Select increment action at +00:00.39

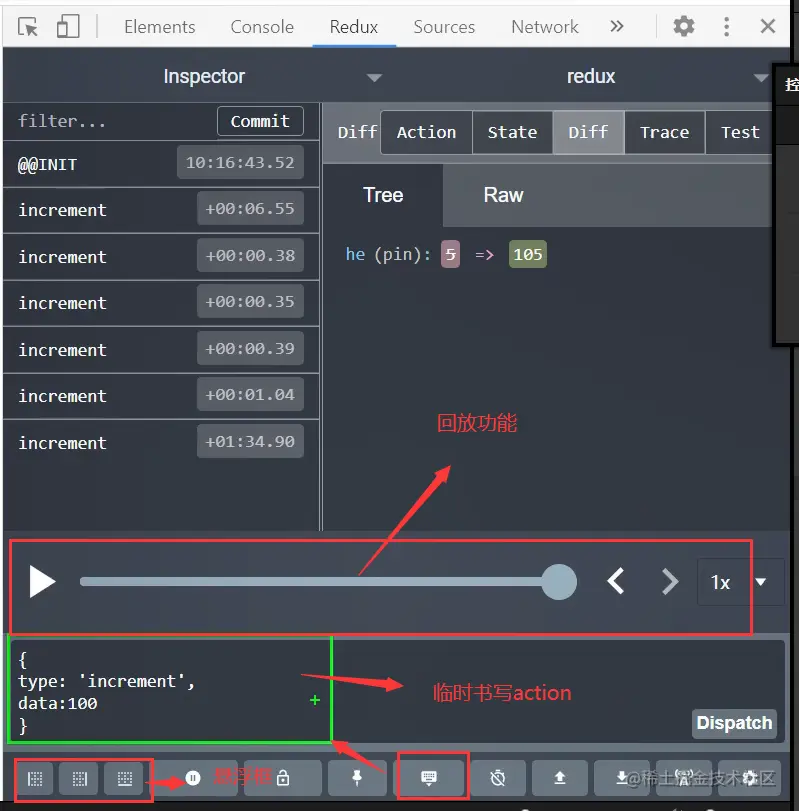click(x=161, y=350)
